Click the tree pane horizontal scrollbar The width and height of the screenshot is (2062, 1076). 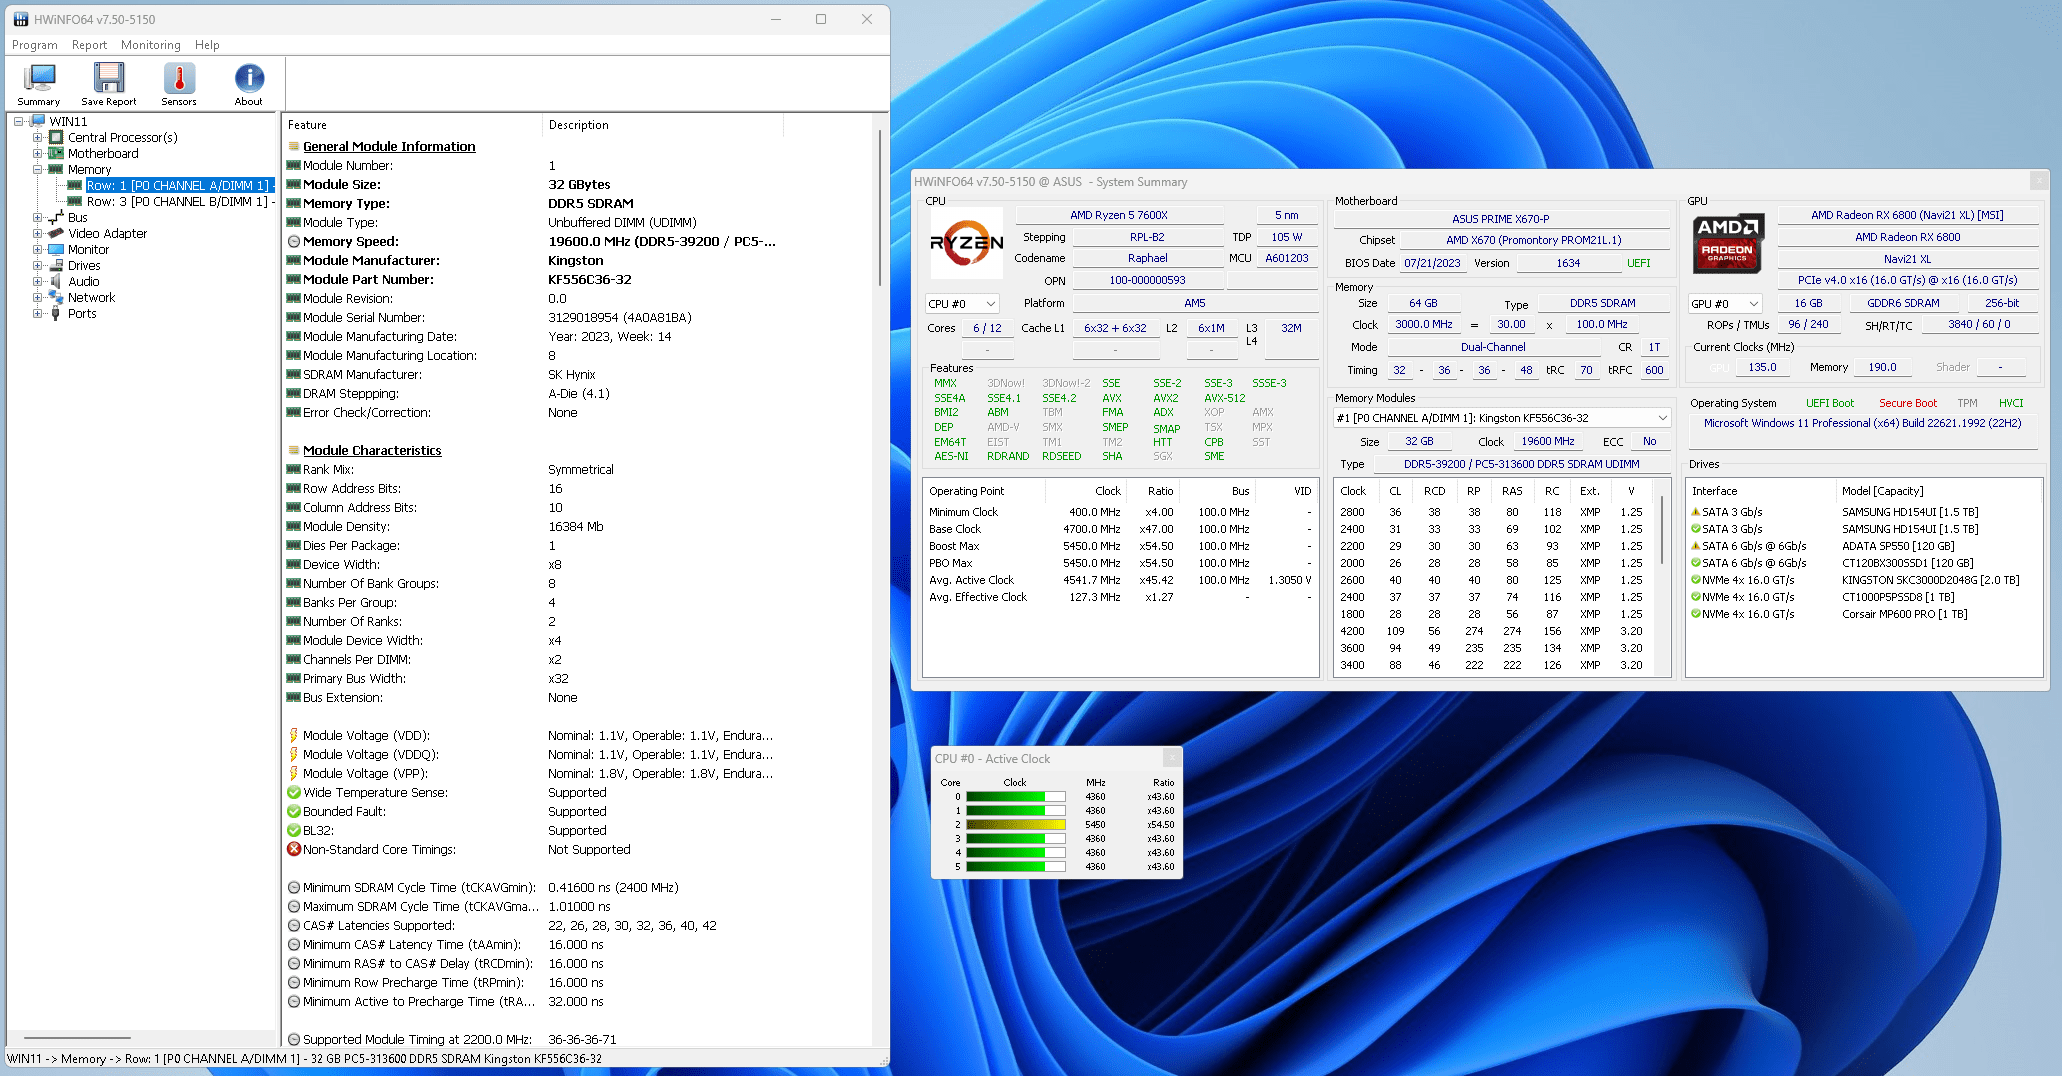[x=77, y=1038]
